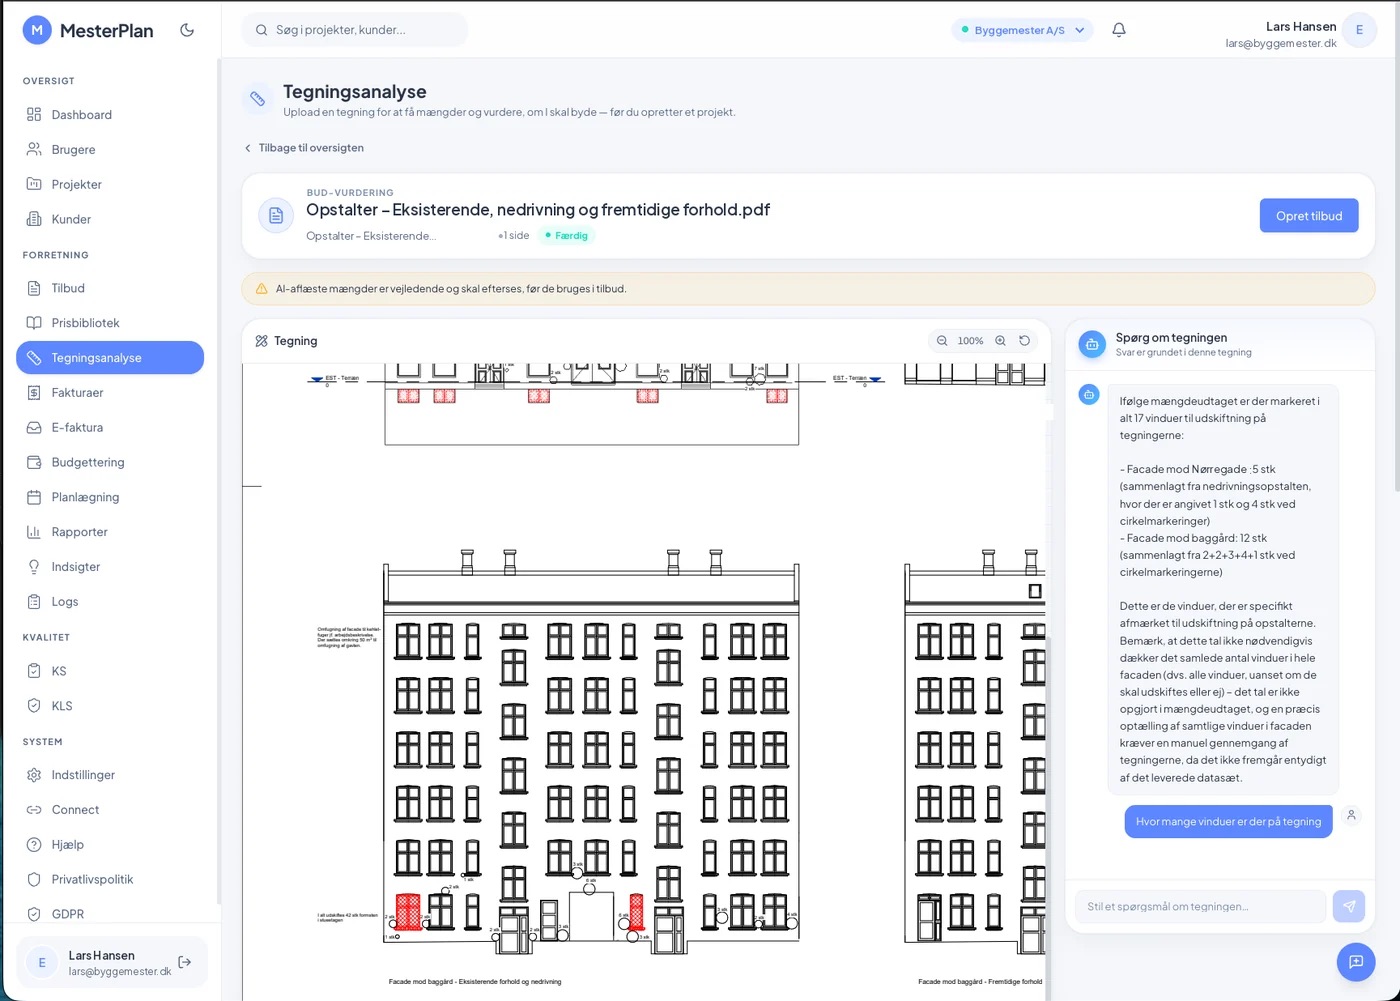Click the sidebar vertical scrollbar
The width and height of the screenshot is (1400, 1001).
coord(219,480)
